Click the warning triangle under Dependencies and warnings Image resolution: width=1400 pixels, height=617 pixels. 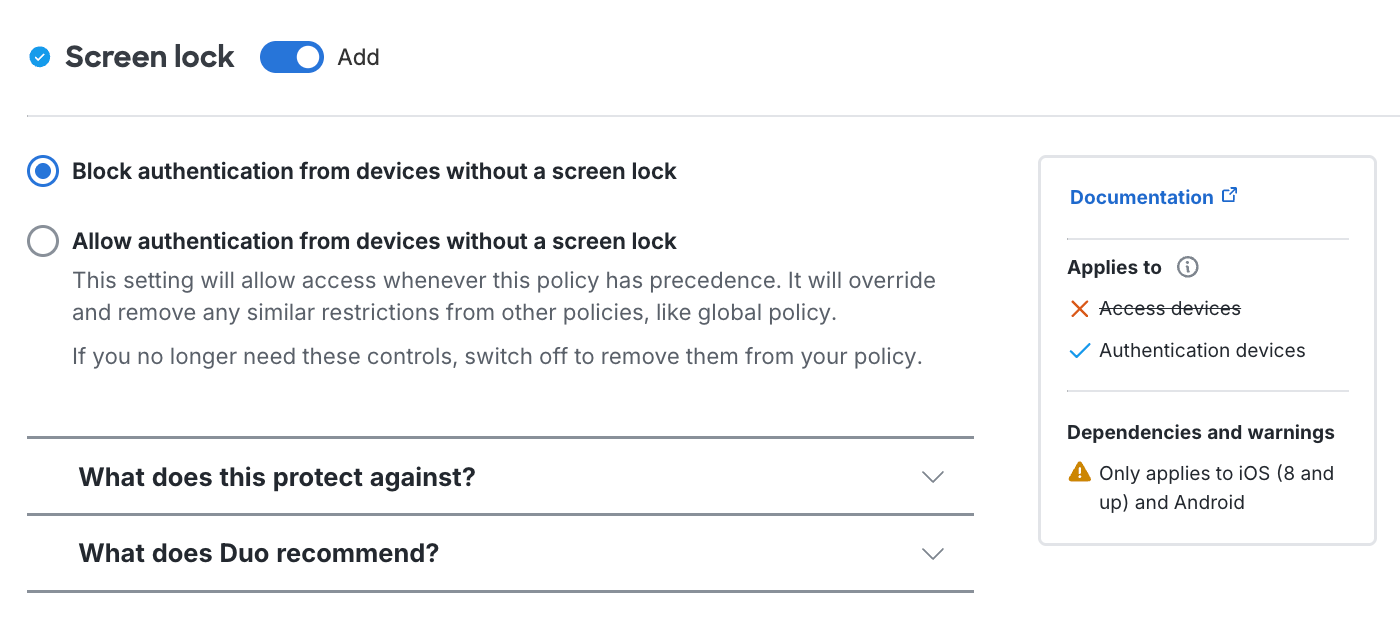tap(1080, 472)
